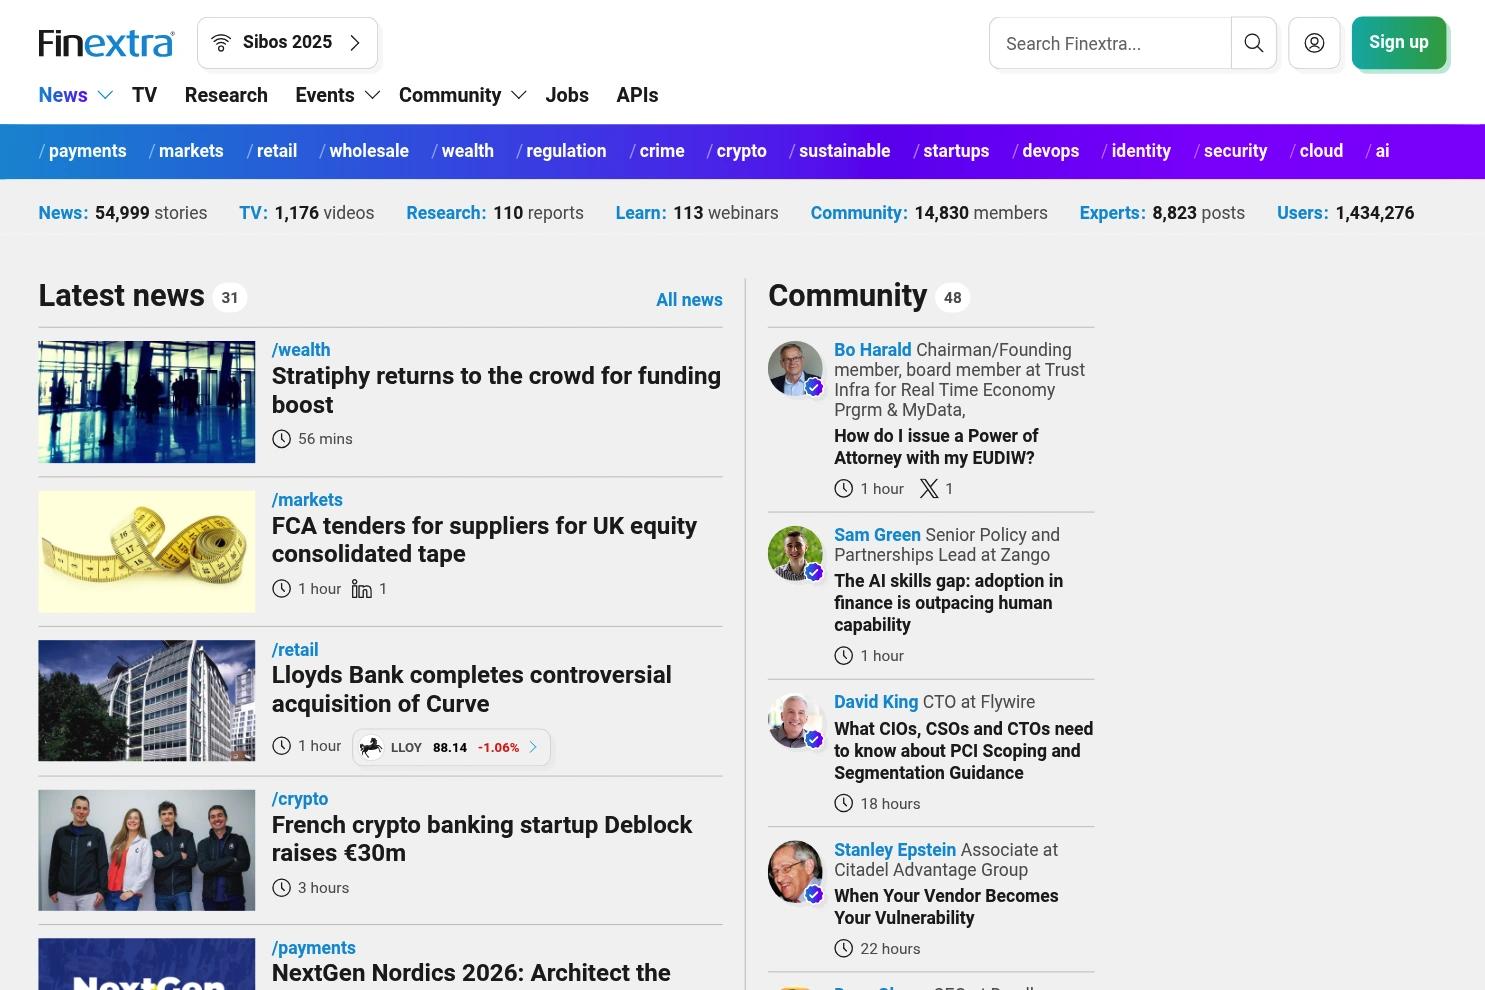Click the Sign up button
1485x990 pixels.
(1399, 43)
